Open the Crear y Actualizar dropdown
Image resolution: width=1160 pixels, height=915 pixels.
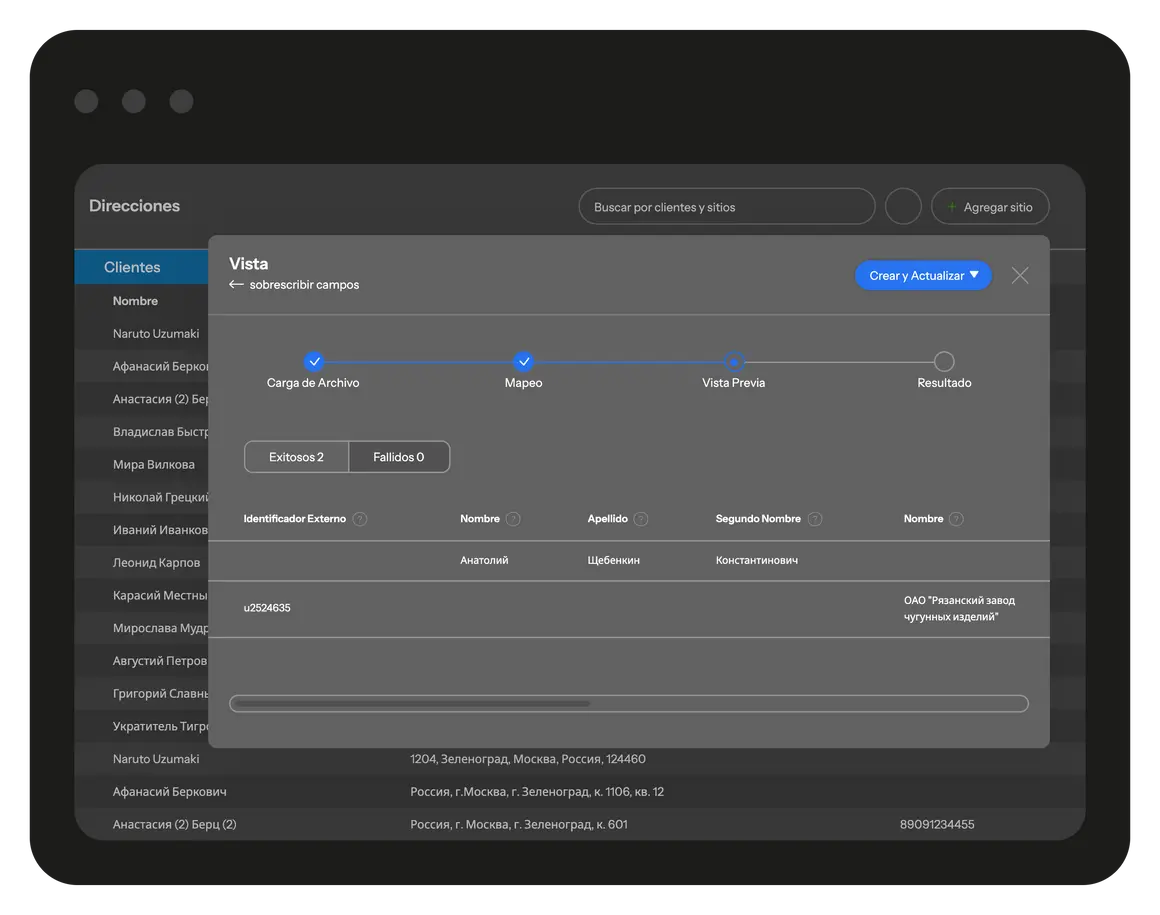[x=923, y=275]
